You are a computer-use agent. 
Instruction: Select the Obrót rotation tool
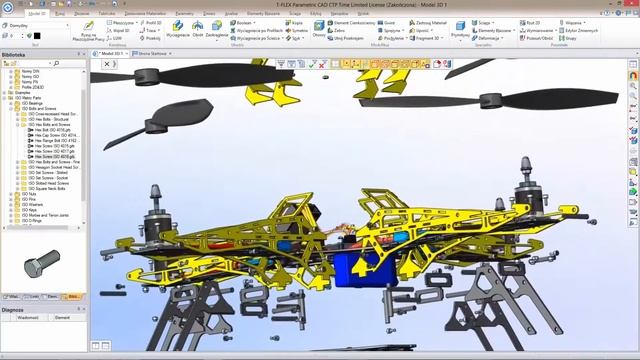tap(198, 29)
